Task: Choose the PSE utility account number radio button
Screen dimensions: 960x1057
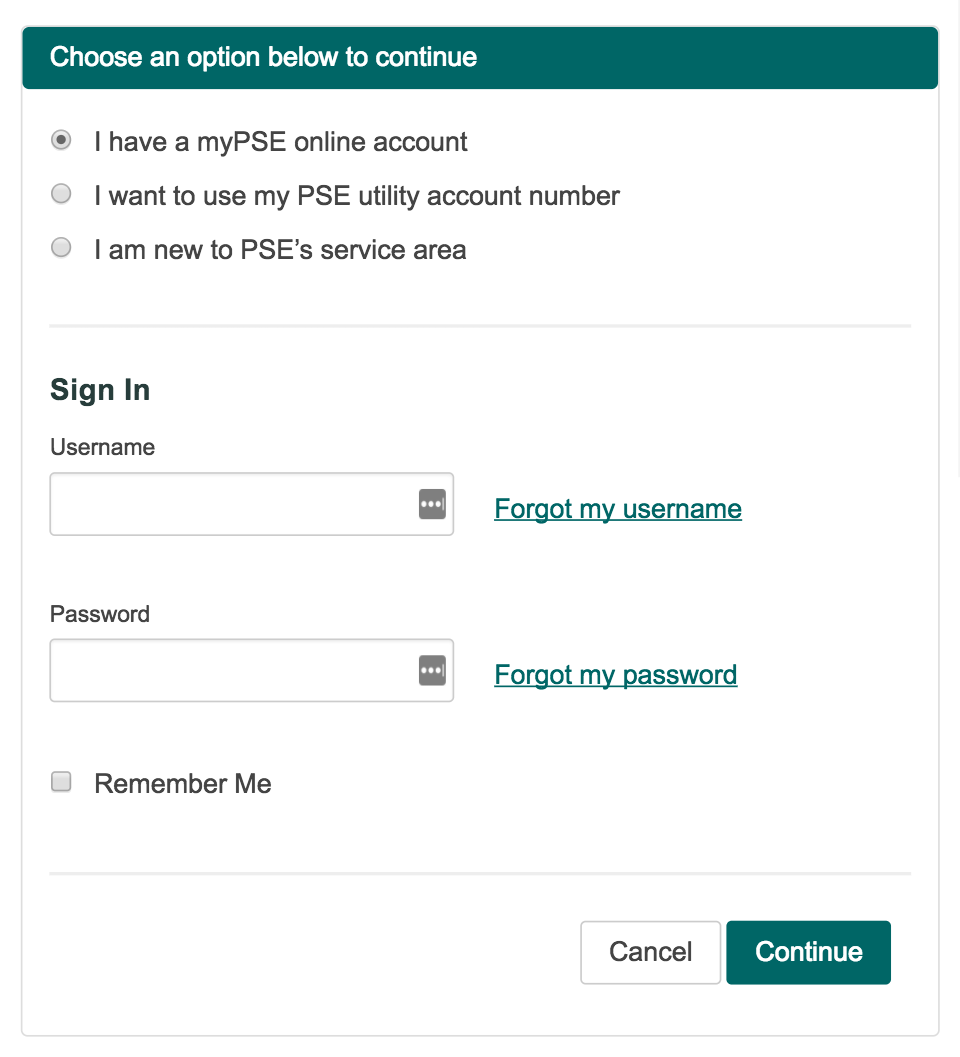Action: tap(62, 195)
